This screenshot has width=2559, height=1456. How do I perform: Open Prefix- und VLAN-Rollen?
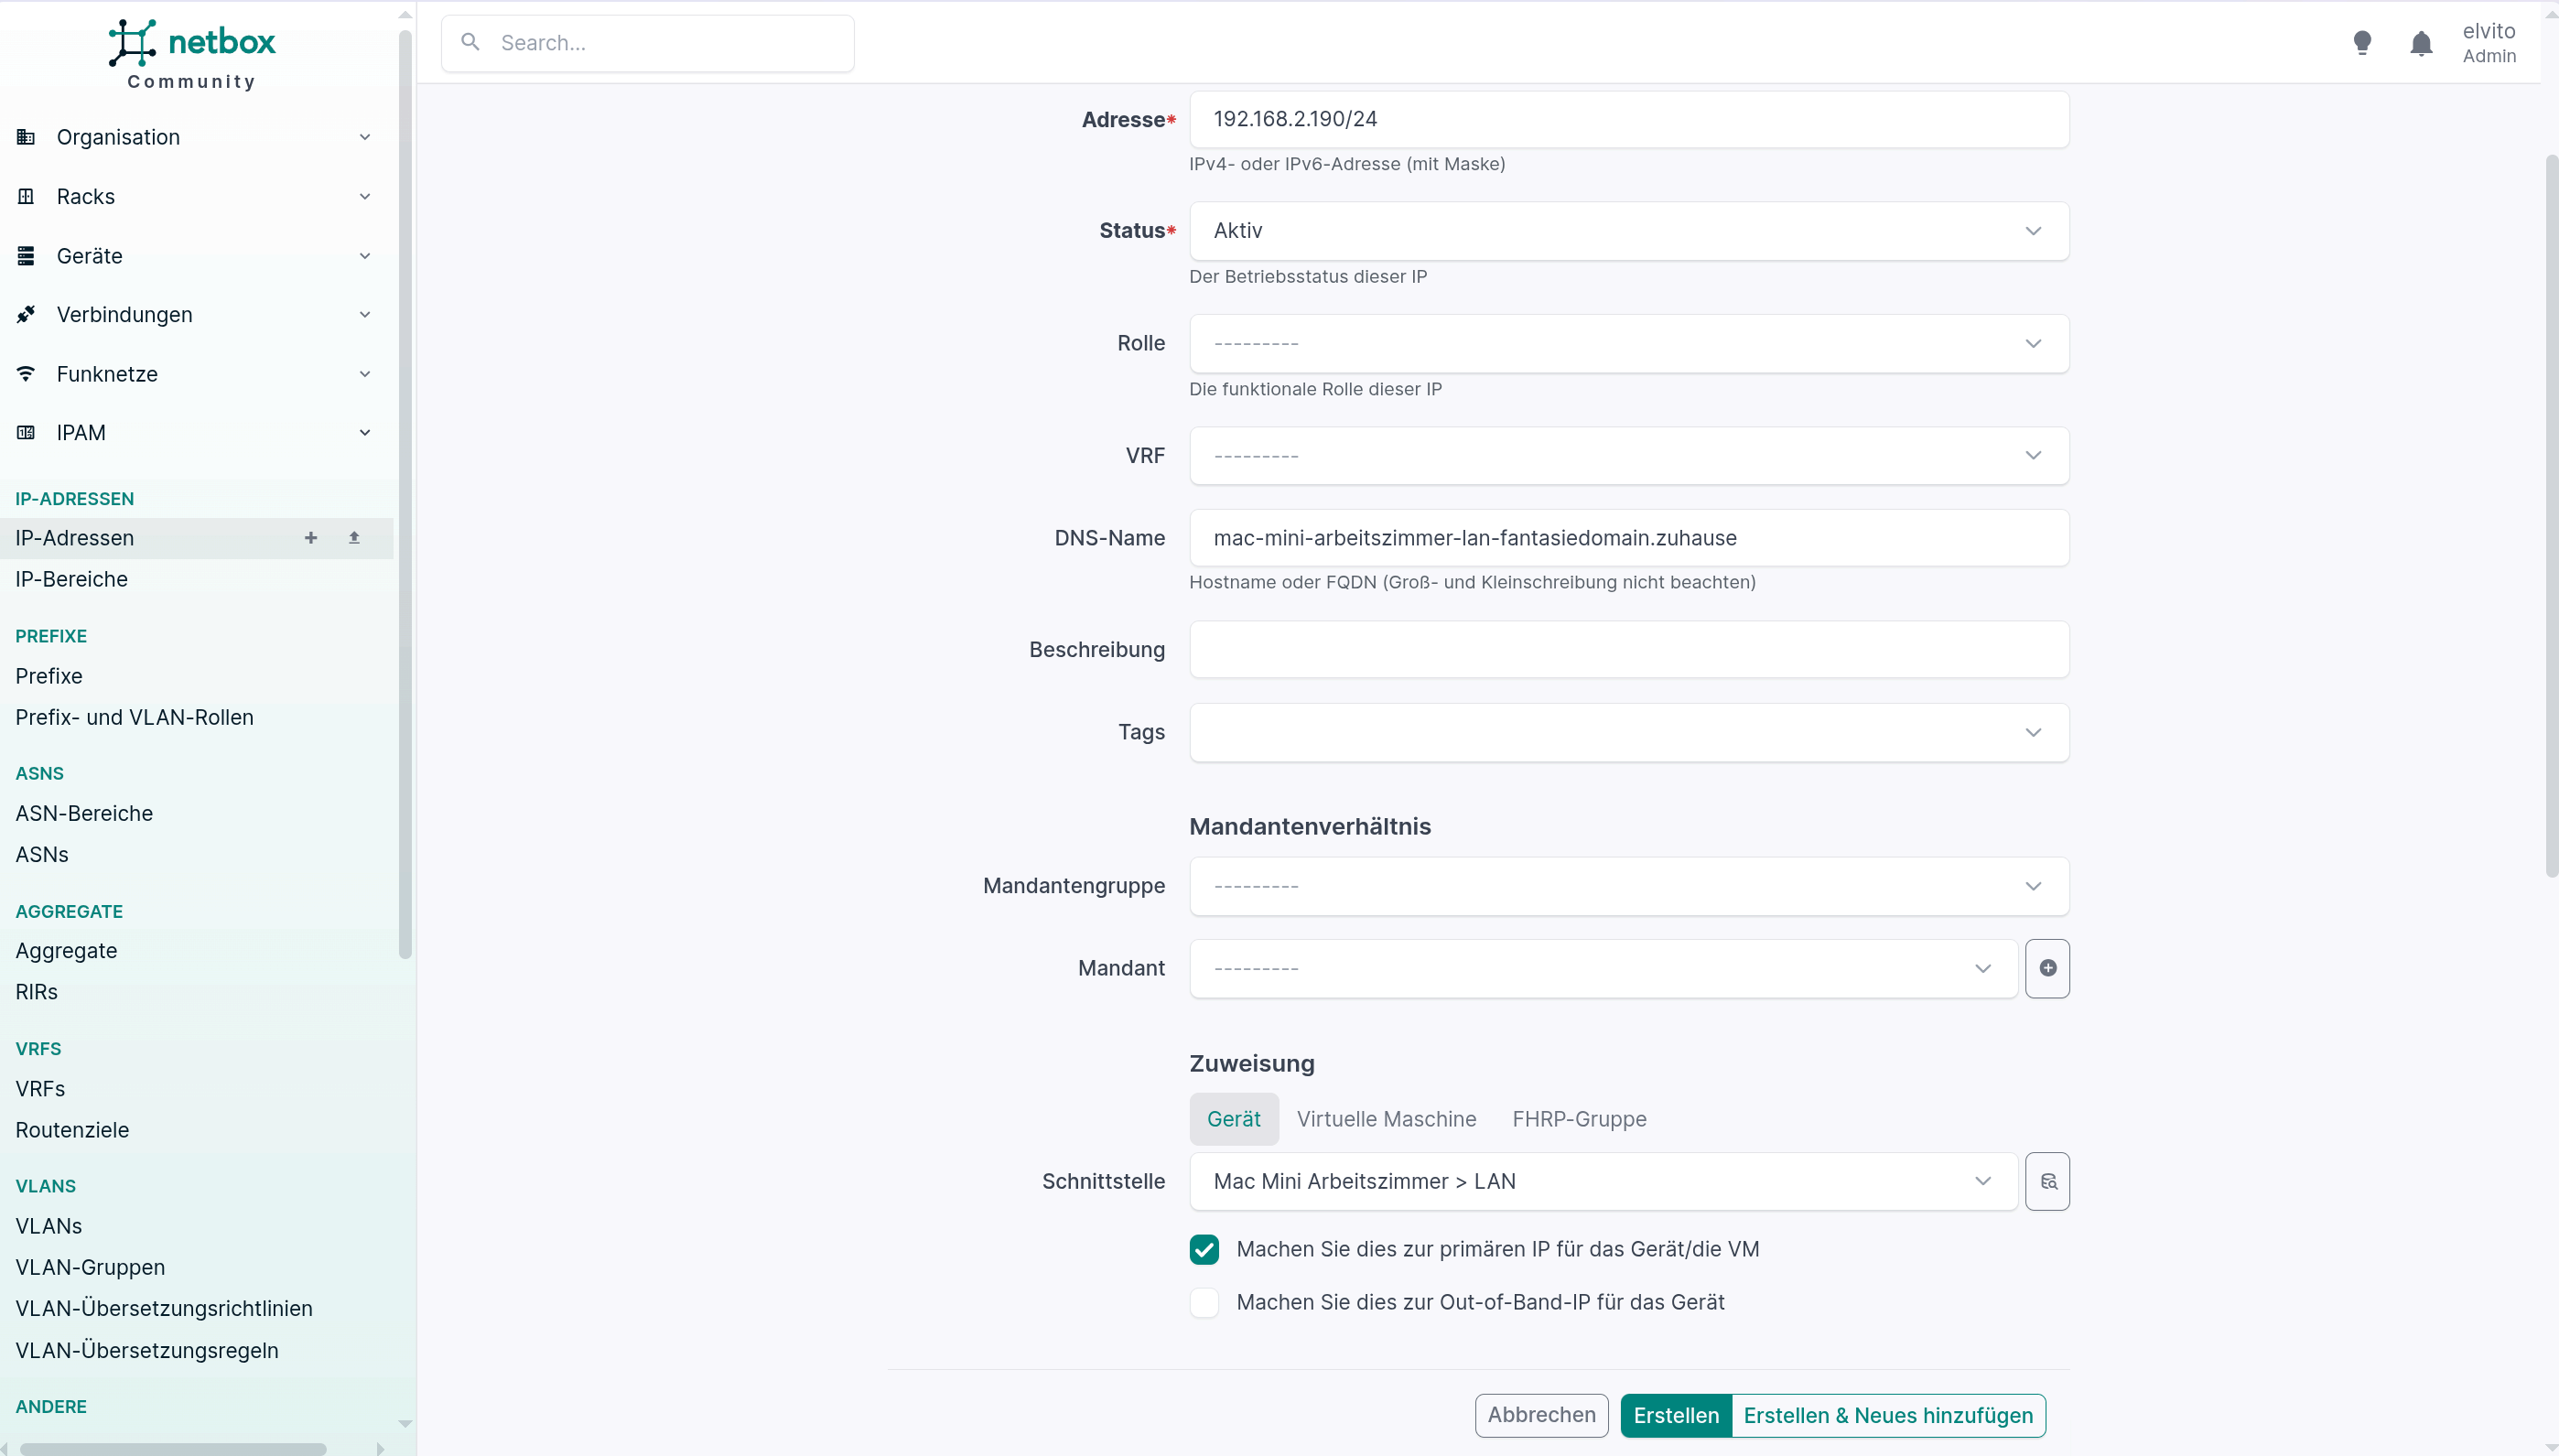(x=135, y=717)
